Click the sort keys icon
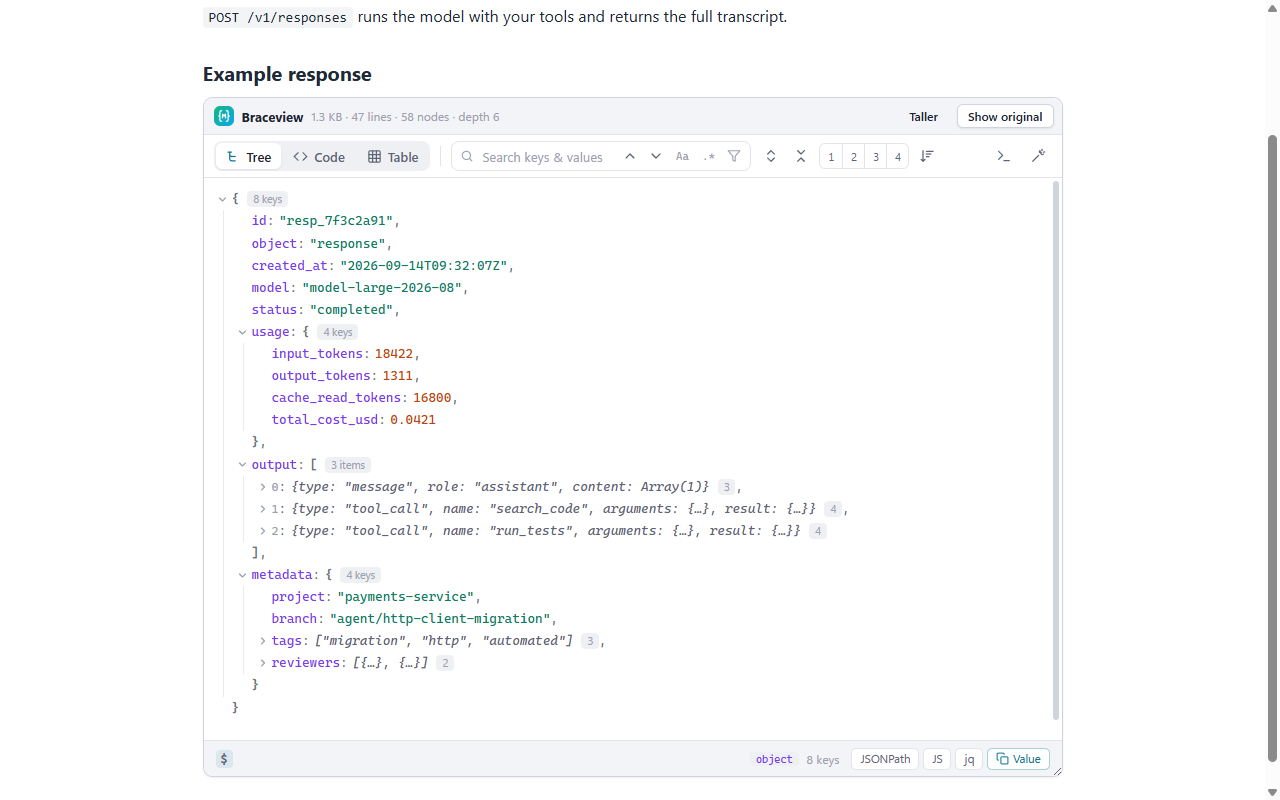 tap(927, 156)
